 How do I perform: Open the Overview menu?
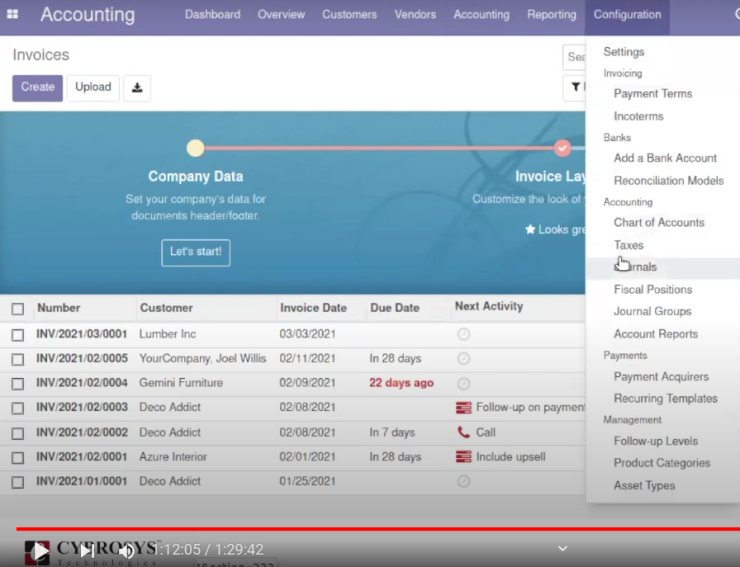[281, 15]
